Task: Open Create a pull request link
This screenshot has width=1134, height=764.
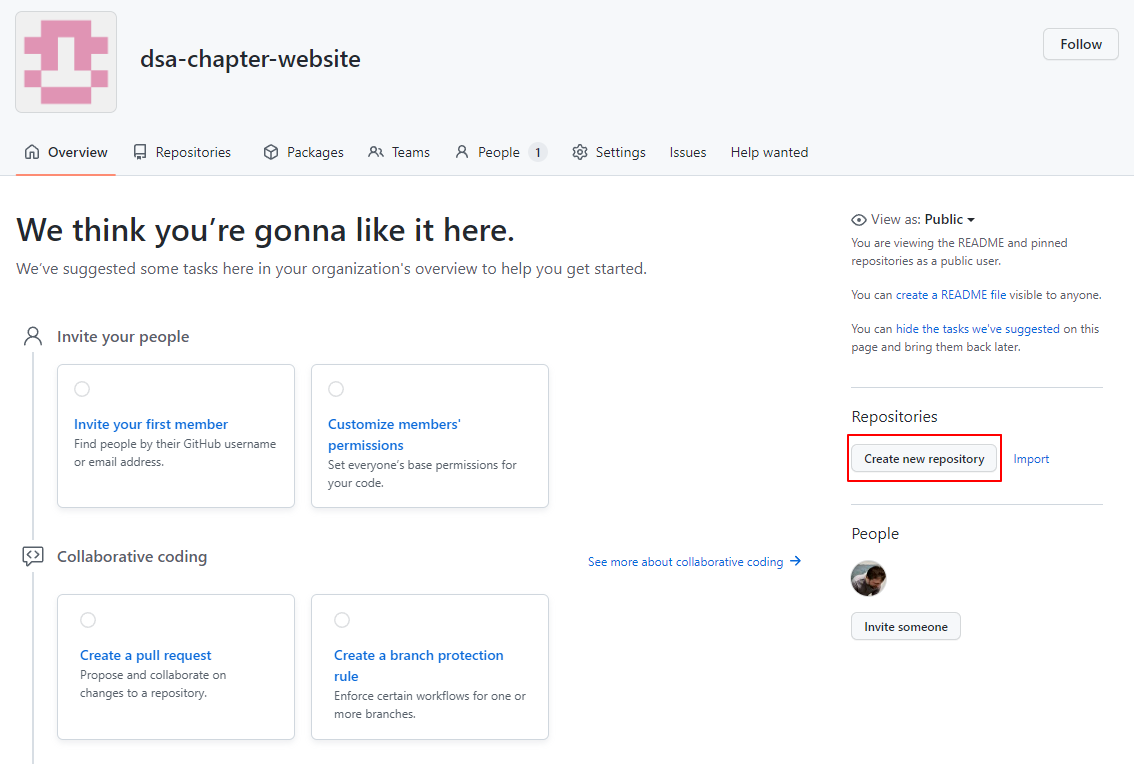Action: 145,655
